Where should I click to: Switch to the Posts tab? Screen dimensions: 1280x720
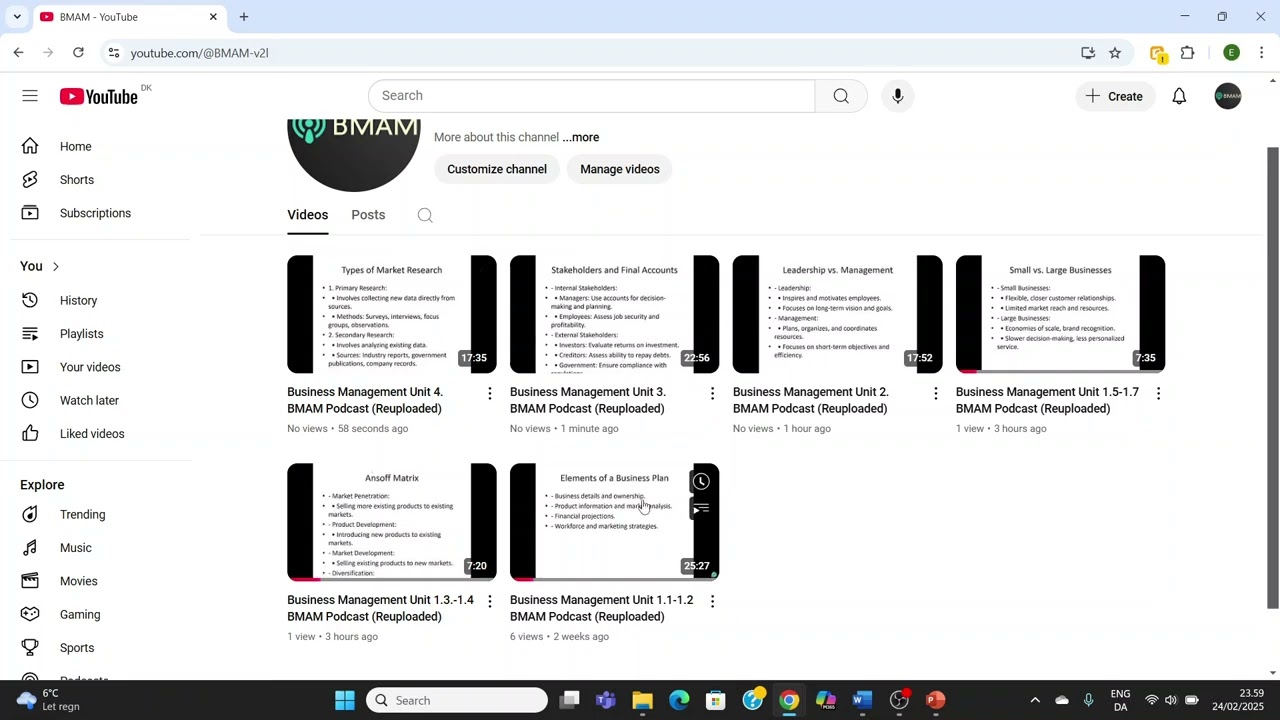368,215
